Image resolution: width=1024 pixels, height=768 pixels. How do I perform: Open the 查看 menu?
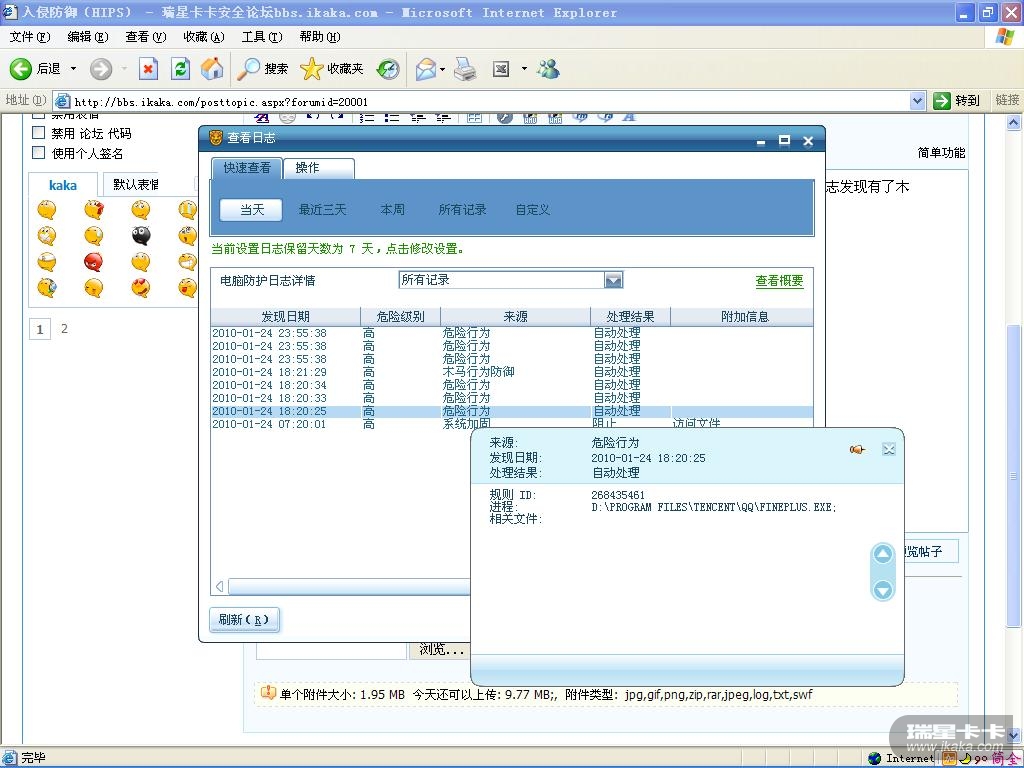[x=146, y=37]
